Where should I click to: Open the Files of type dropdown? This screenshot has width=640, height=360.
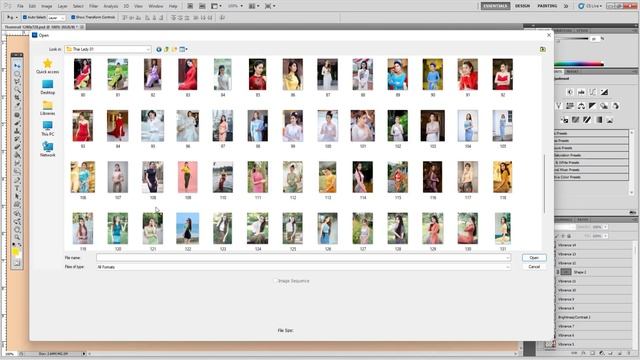508,267
